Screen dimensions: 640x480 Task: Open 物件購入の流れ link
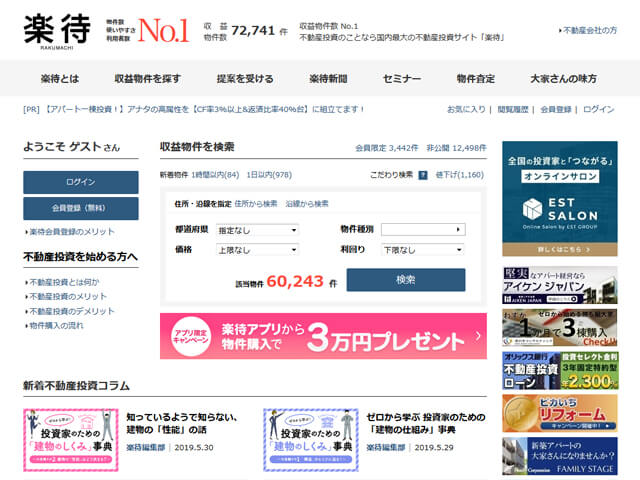coord(54,325)
